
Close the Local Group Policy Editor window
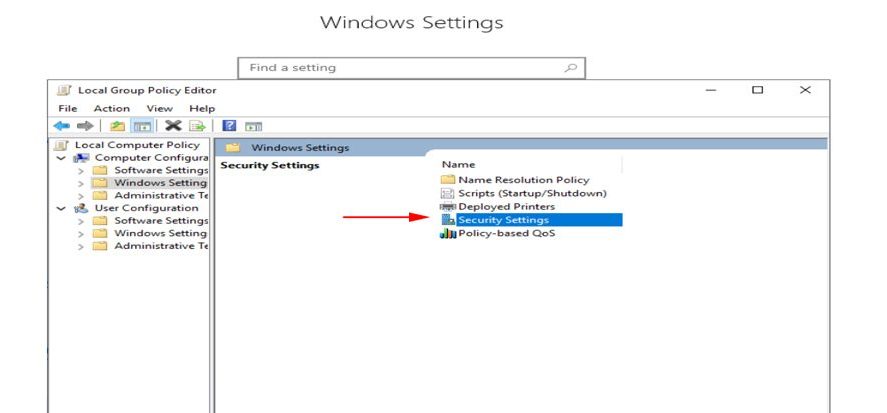pos(805,90)
